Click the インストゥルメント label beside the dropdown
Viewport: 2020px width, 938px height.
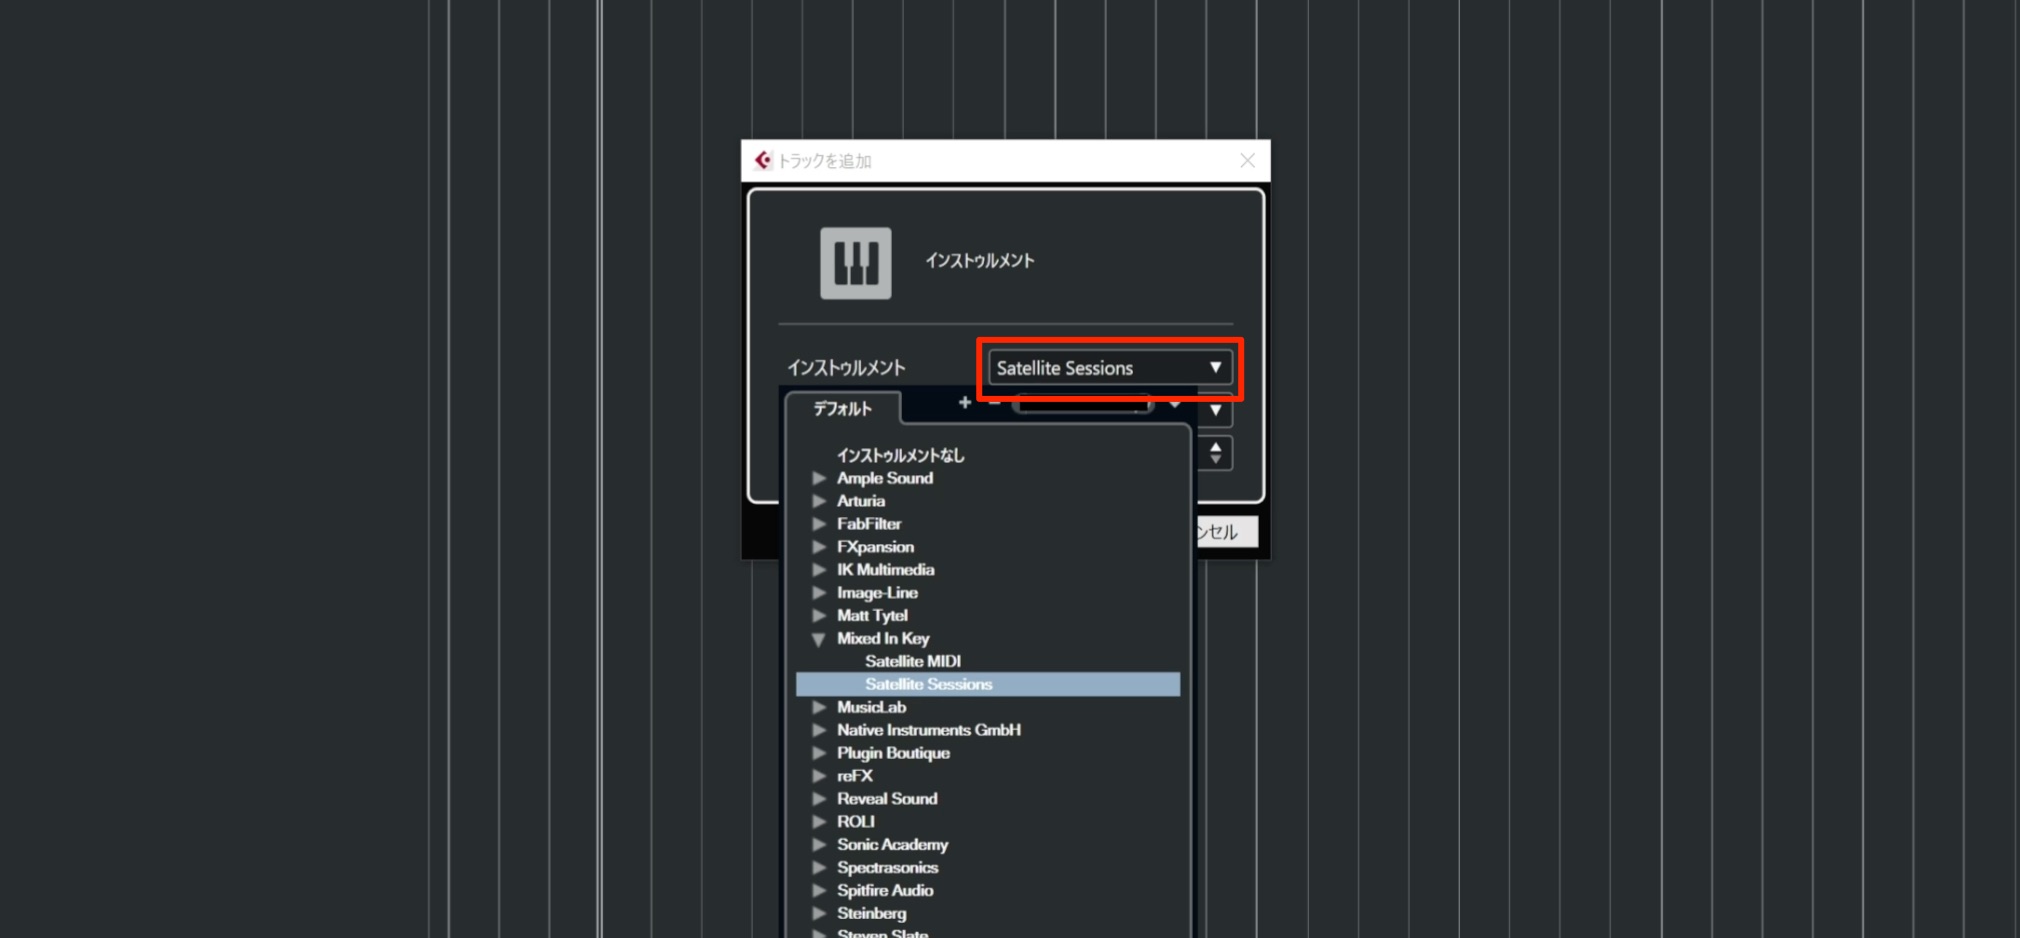tap(846, 368)
